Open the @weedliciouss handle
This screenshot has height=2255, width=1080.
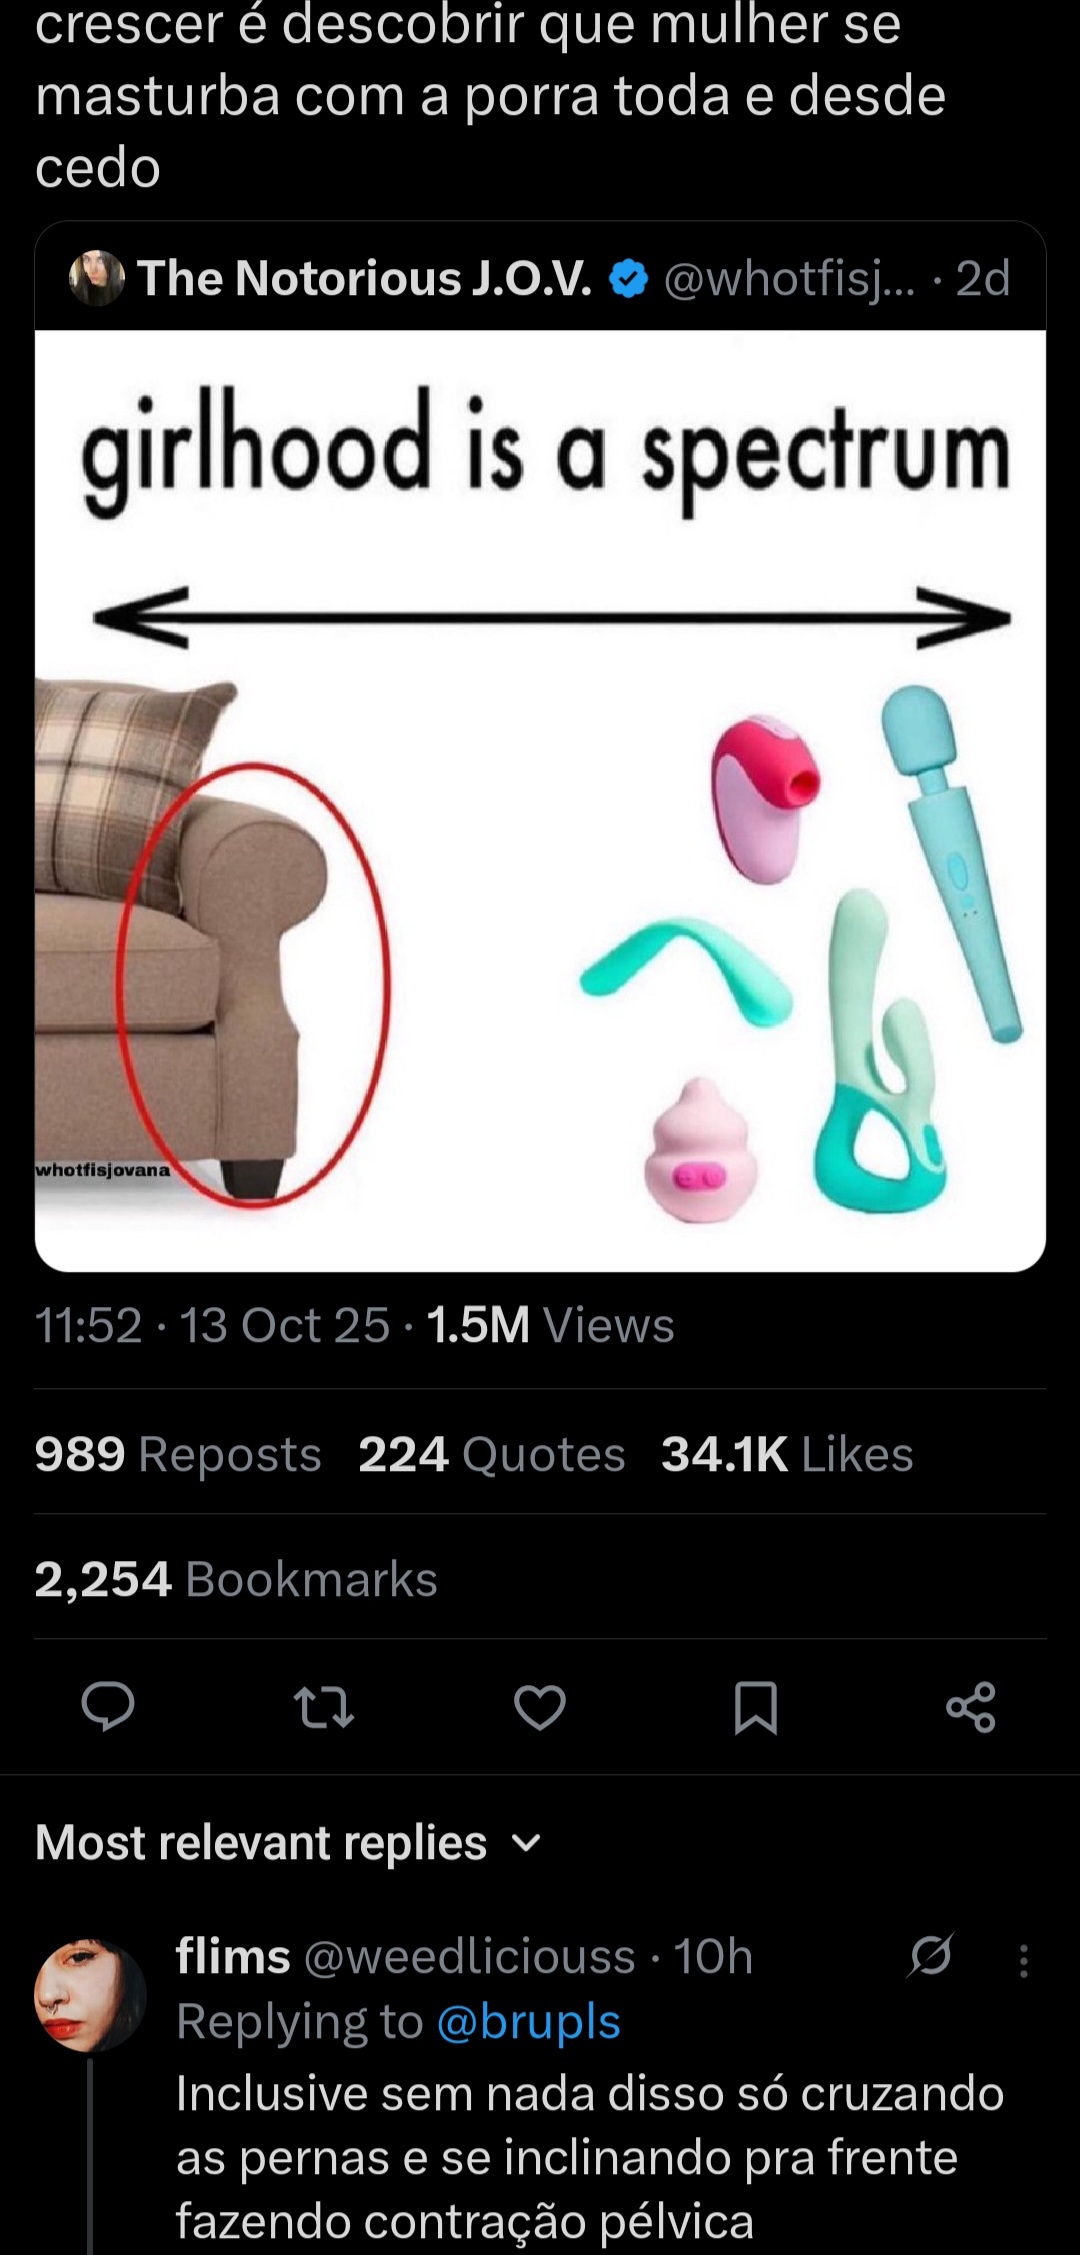tap(469, 1956)
